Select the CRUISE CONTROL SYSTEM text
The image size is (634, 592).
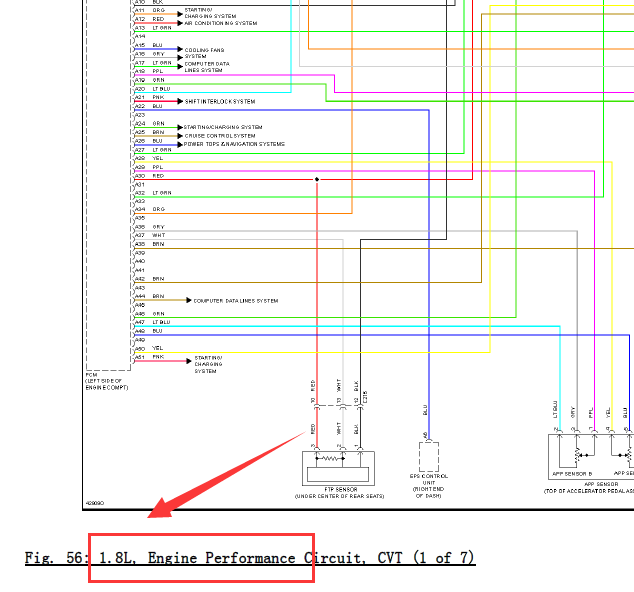coord(220,136)
